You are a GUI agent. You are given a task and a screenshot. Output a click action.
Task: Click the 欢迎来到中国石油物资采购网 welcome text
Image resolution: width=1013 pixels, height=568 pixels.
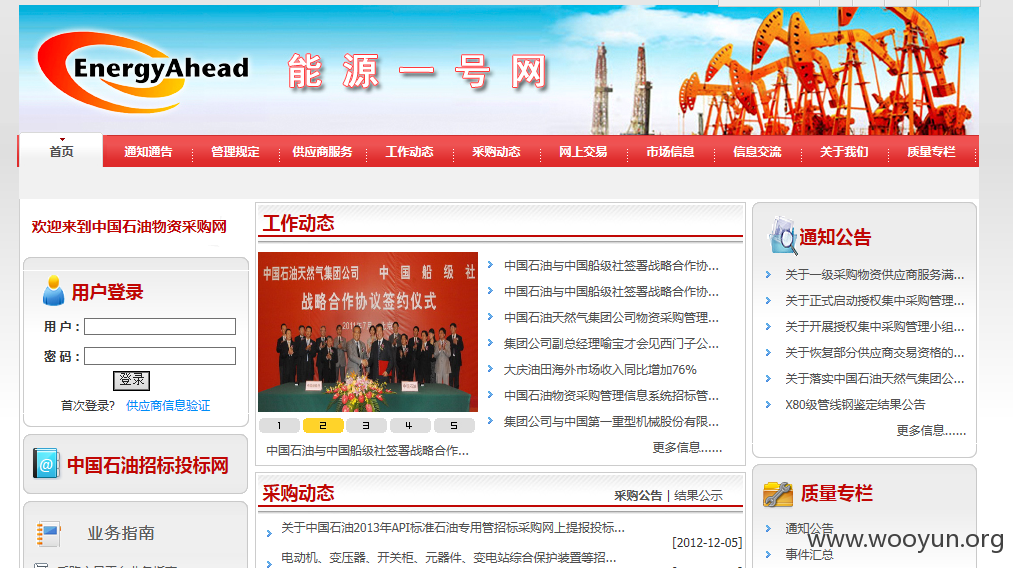[x=129, y=227]
